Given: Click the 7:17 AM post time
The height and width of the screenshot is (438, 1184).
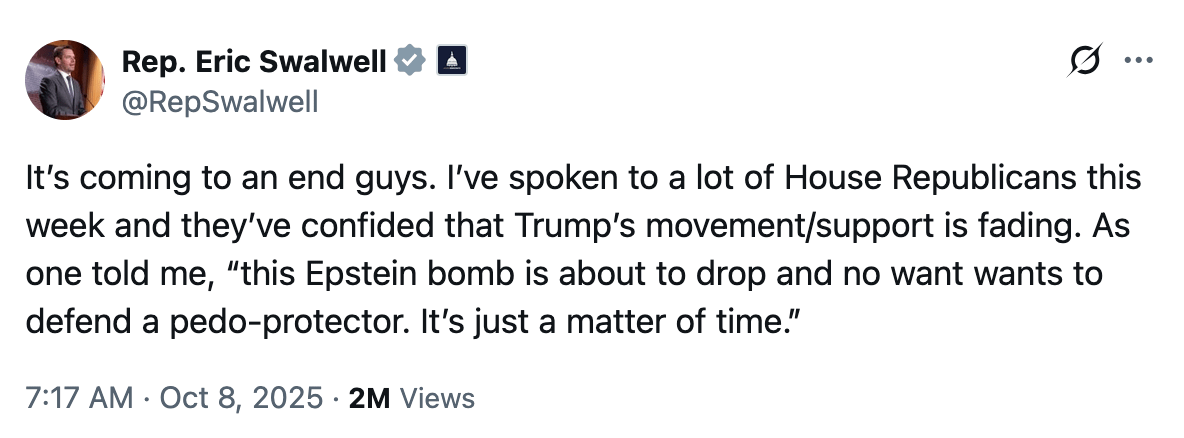Looking at the screenshot, I should click(x=80, y=398).
